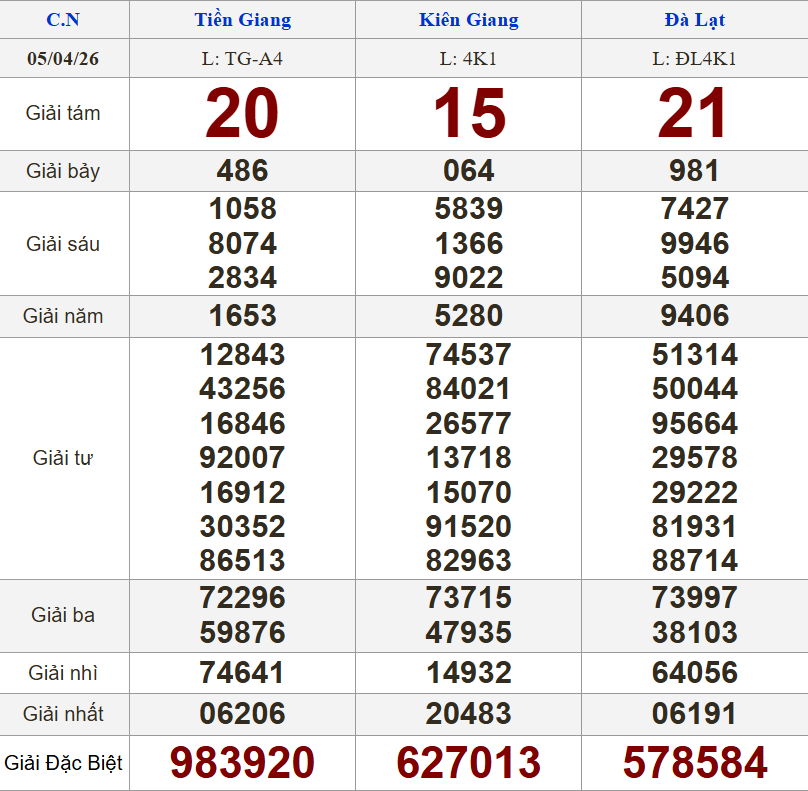Select the Giải tư row label
The width and height of the screenshot is (808, 791).
[x=63, y=458]
